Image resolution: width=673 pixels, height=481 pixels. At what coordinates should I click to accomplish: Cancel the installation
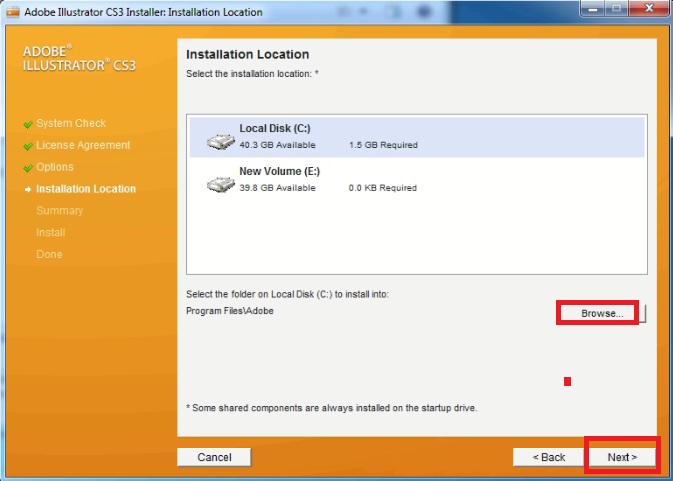(x=214, y=457)
